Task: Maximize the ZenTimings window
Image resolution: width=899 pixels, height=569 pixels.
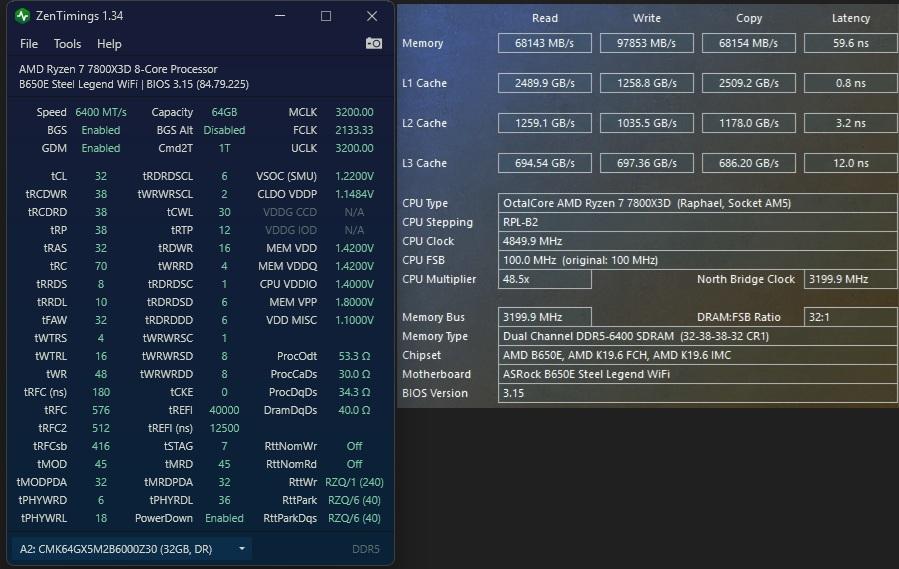Action: tap(326, 16)
